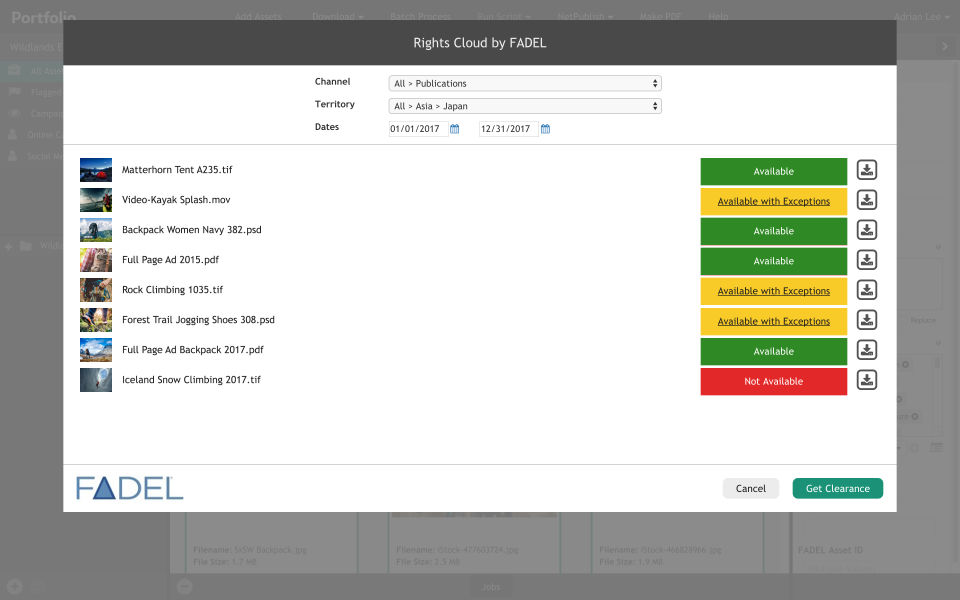960x600 pixels.
Task: Edit the end date 12/31/2017 field
Action: (x=508, y=129)
